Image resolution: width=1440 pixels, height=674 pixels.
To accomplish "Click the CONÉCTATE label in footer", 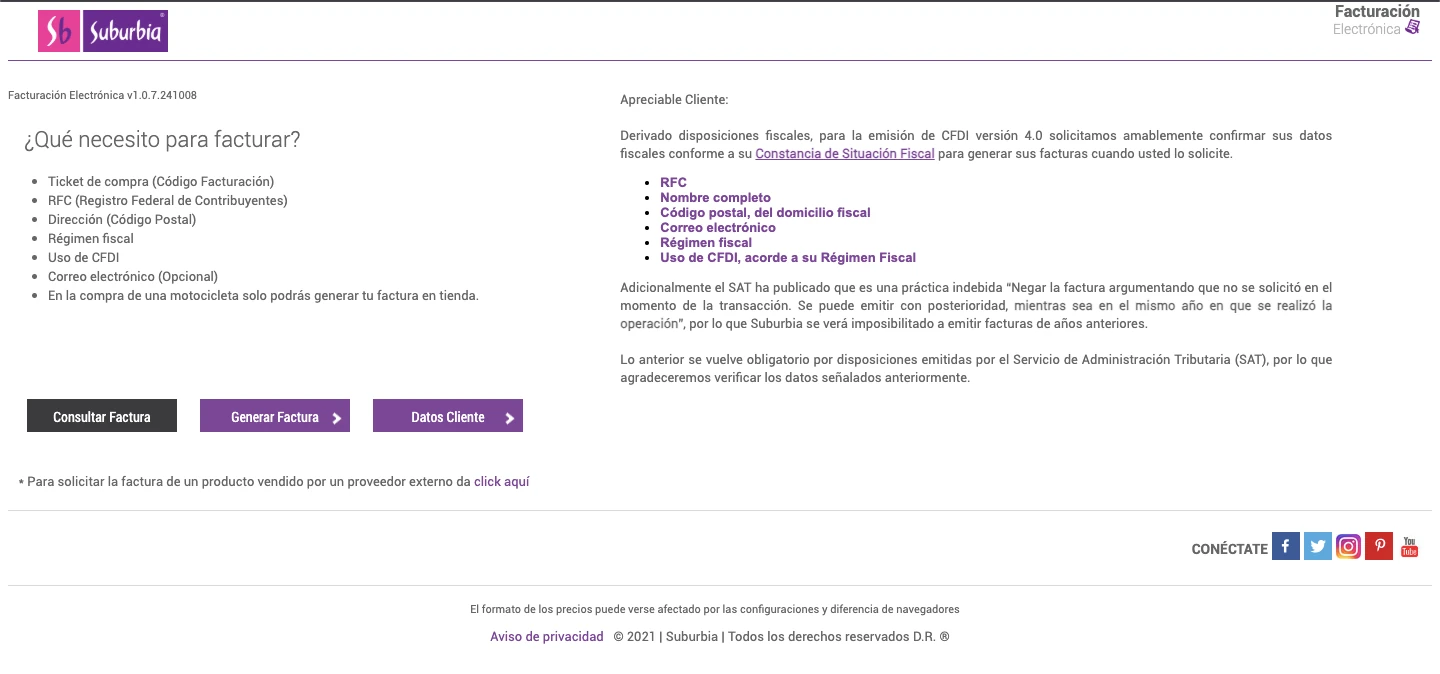I will (x=1229, y=549).
